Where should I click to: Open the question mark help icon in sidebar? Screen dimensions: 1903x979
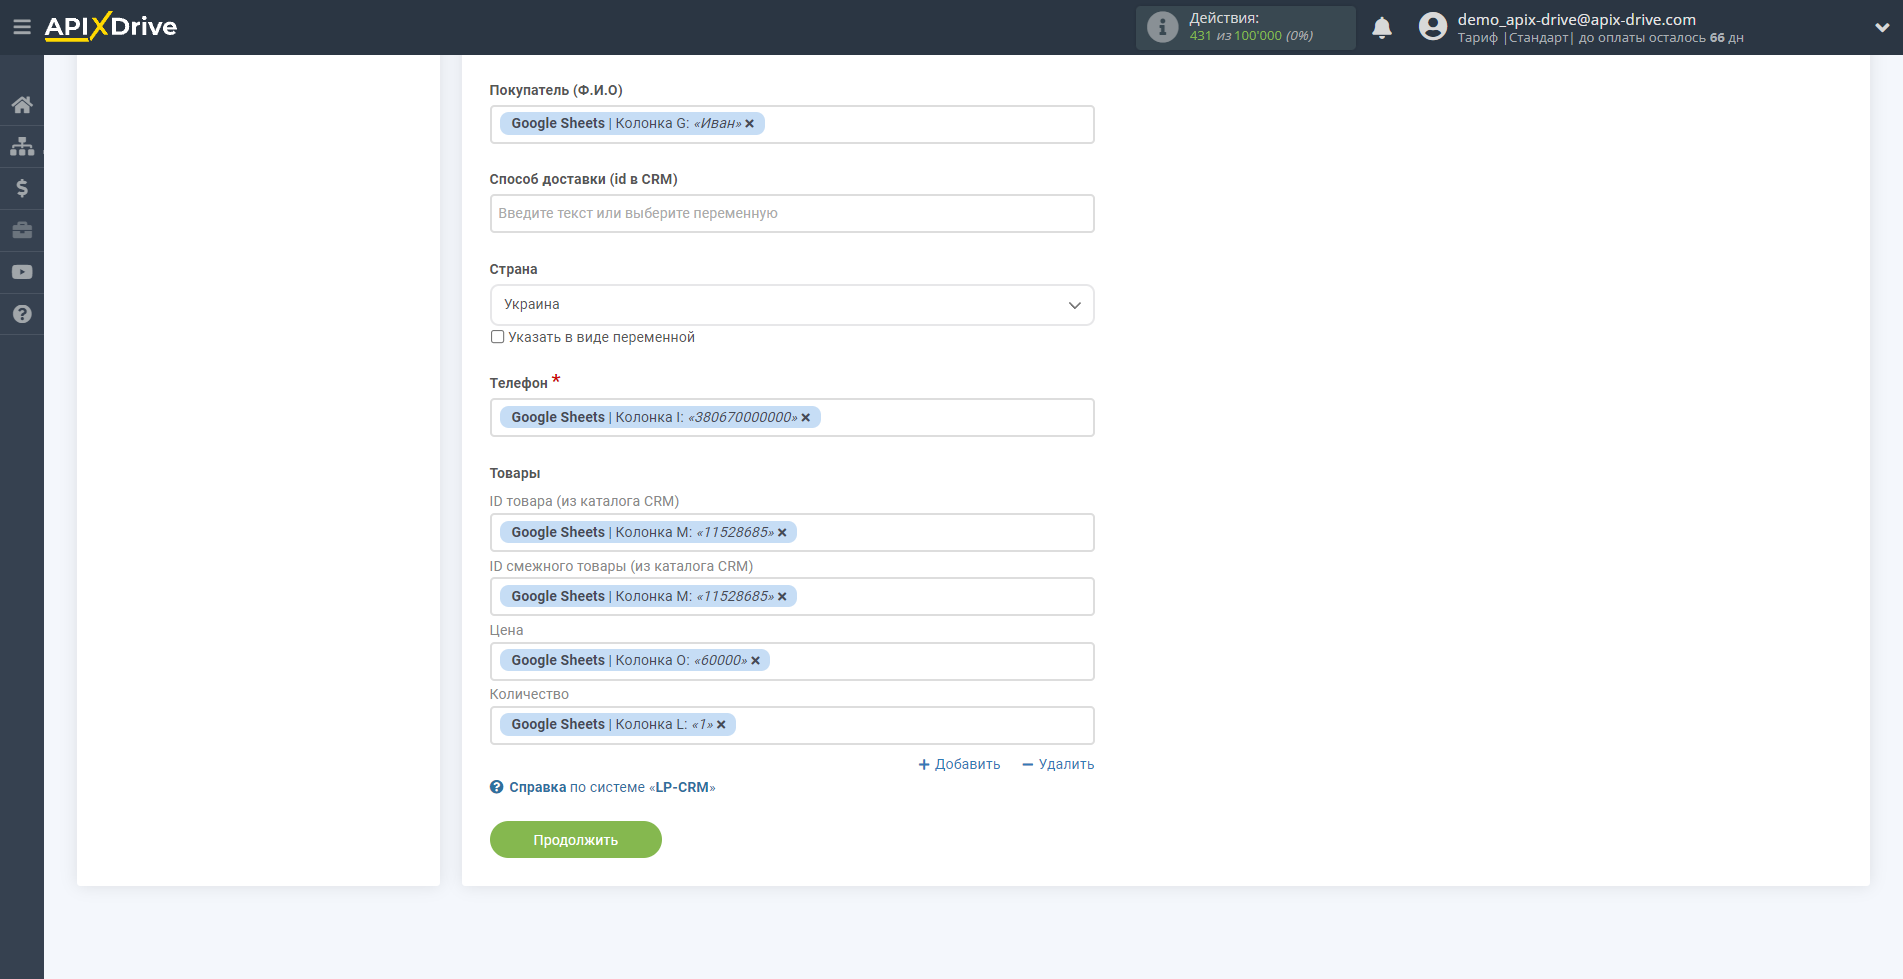tap(22, 314)
